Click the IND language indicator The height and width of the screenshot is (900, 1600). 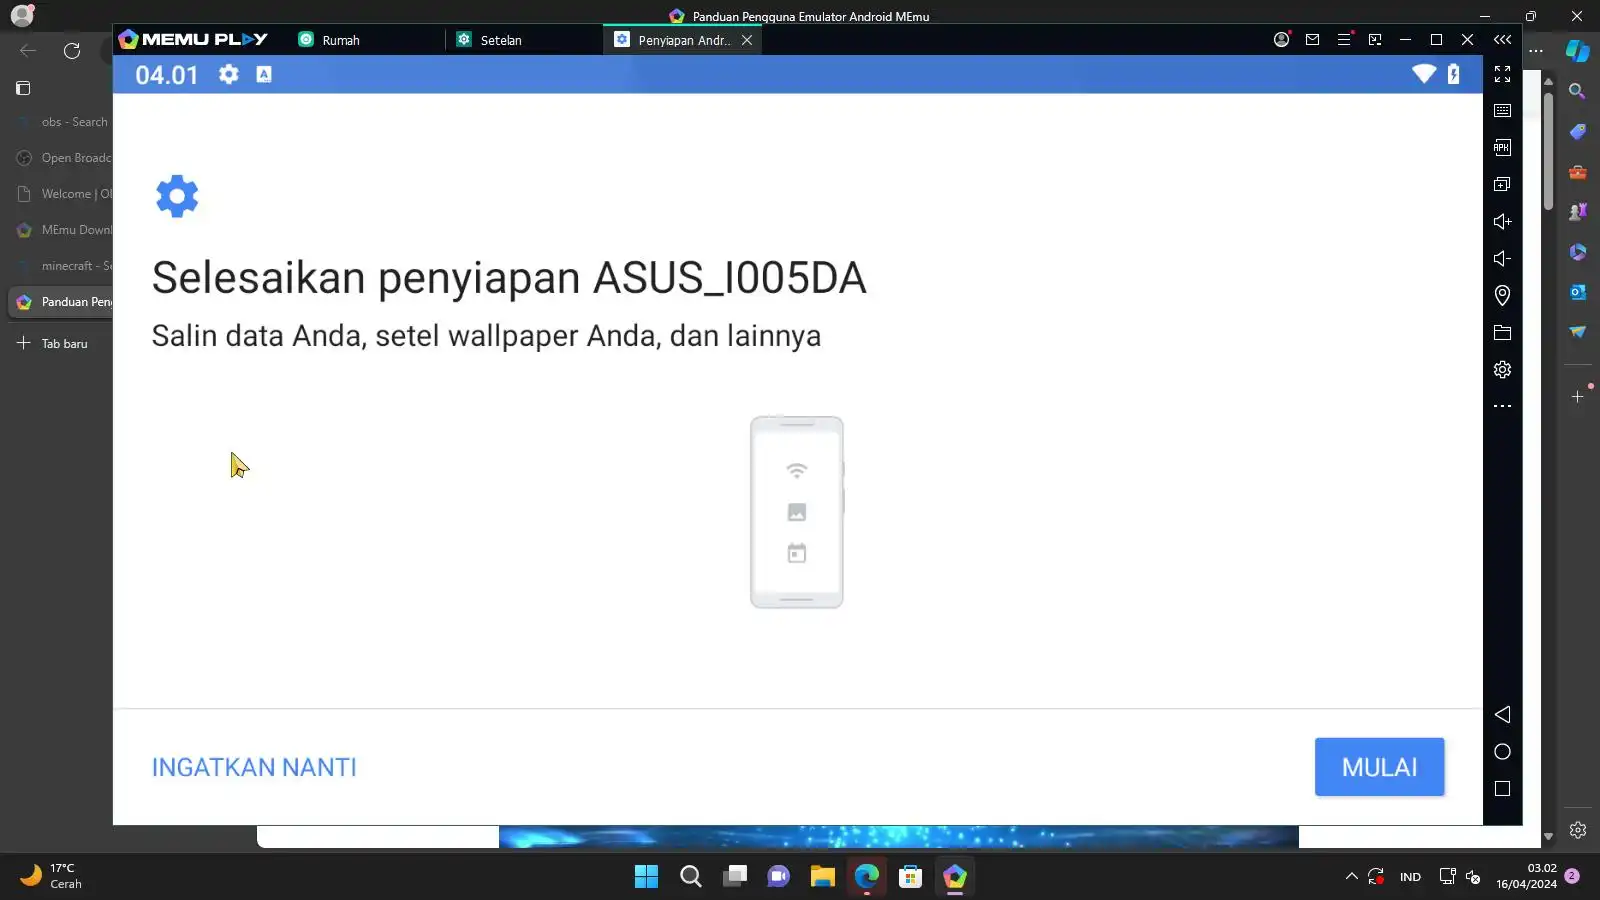point(1410,877)
